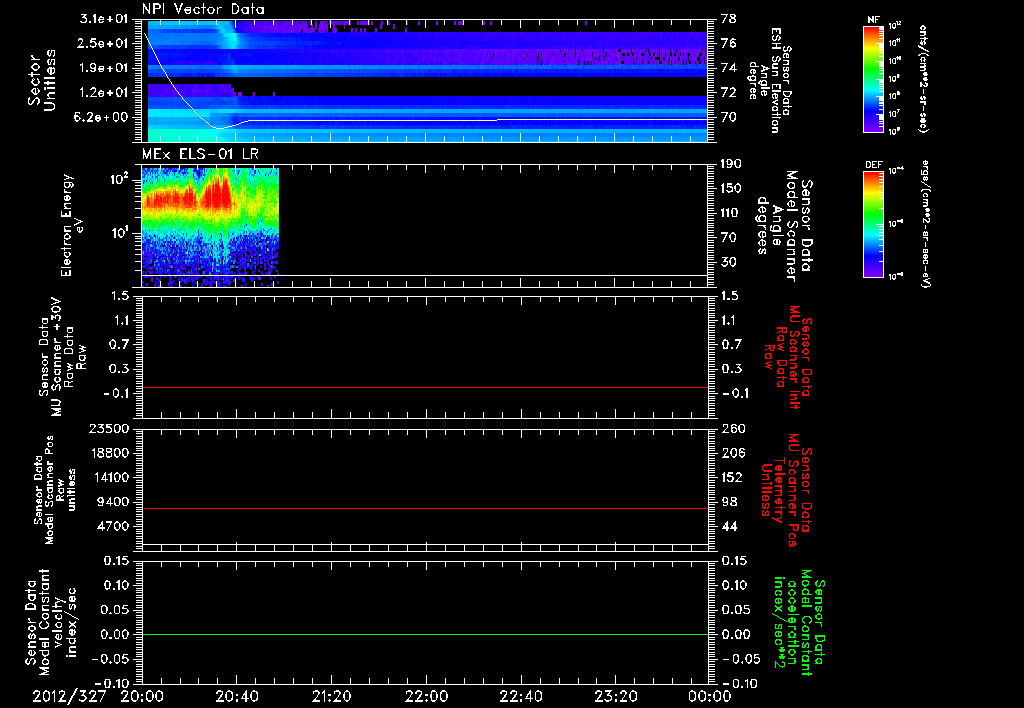Click the 'cnts/(cm**2-sr-sec)' units label

[922, 79]
